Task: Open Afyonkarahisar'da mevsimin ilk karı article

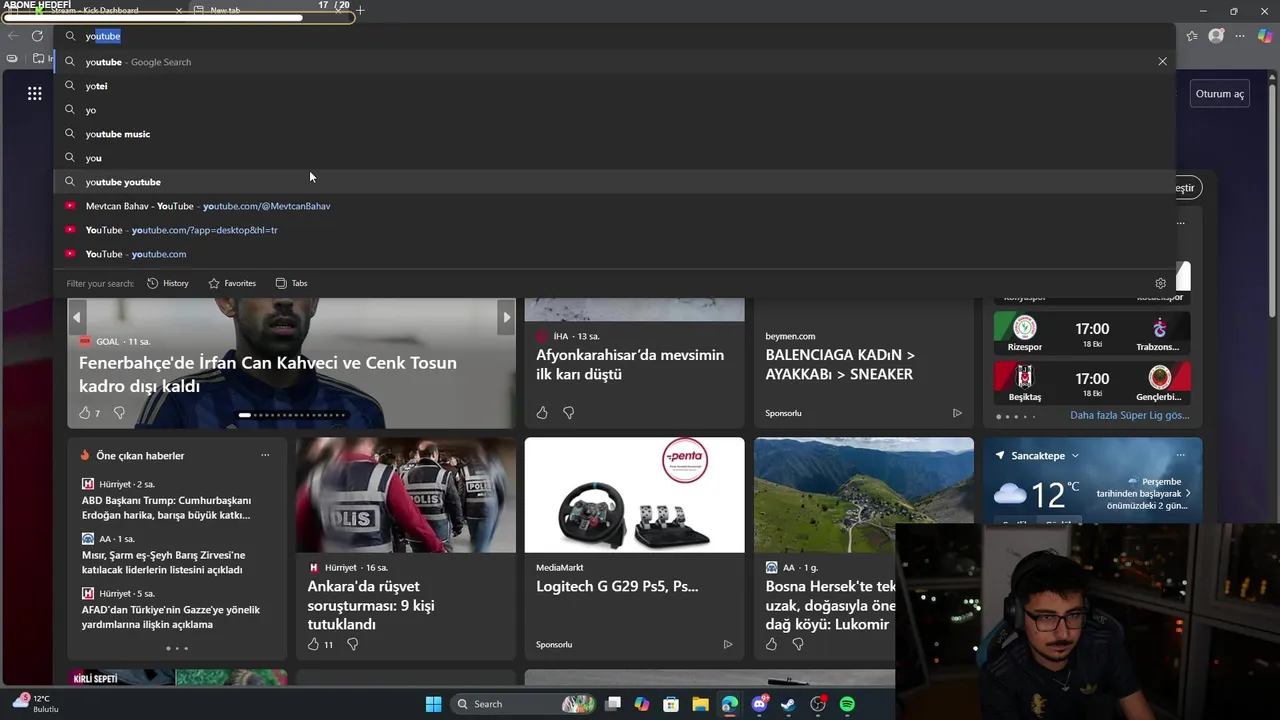Action: pyautogui.click(x=630, y=364)
